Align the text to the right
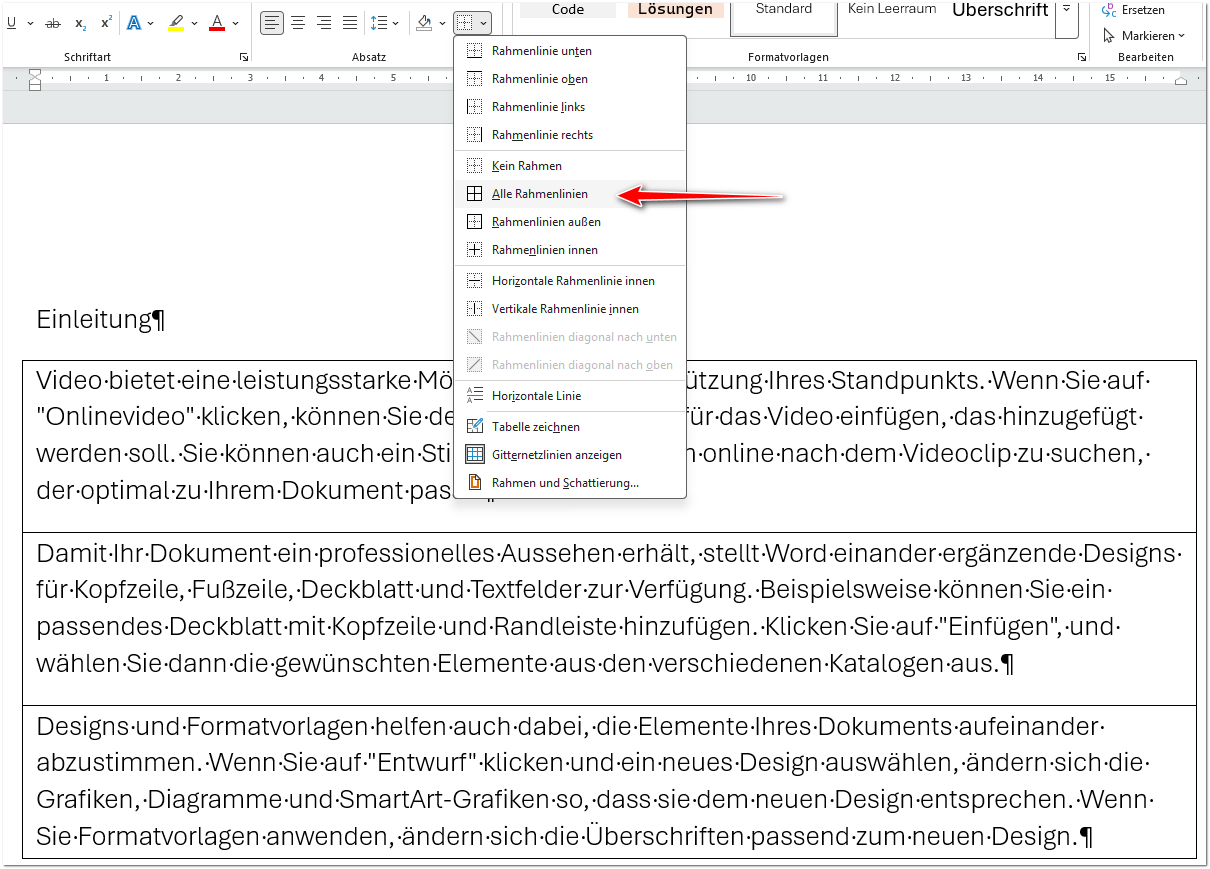Viewport: 1210px width, 869px height. point(324,23)
